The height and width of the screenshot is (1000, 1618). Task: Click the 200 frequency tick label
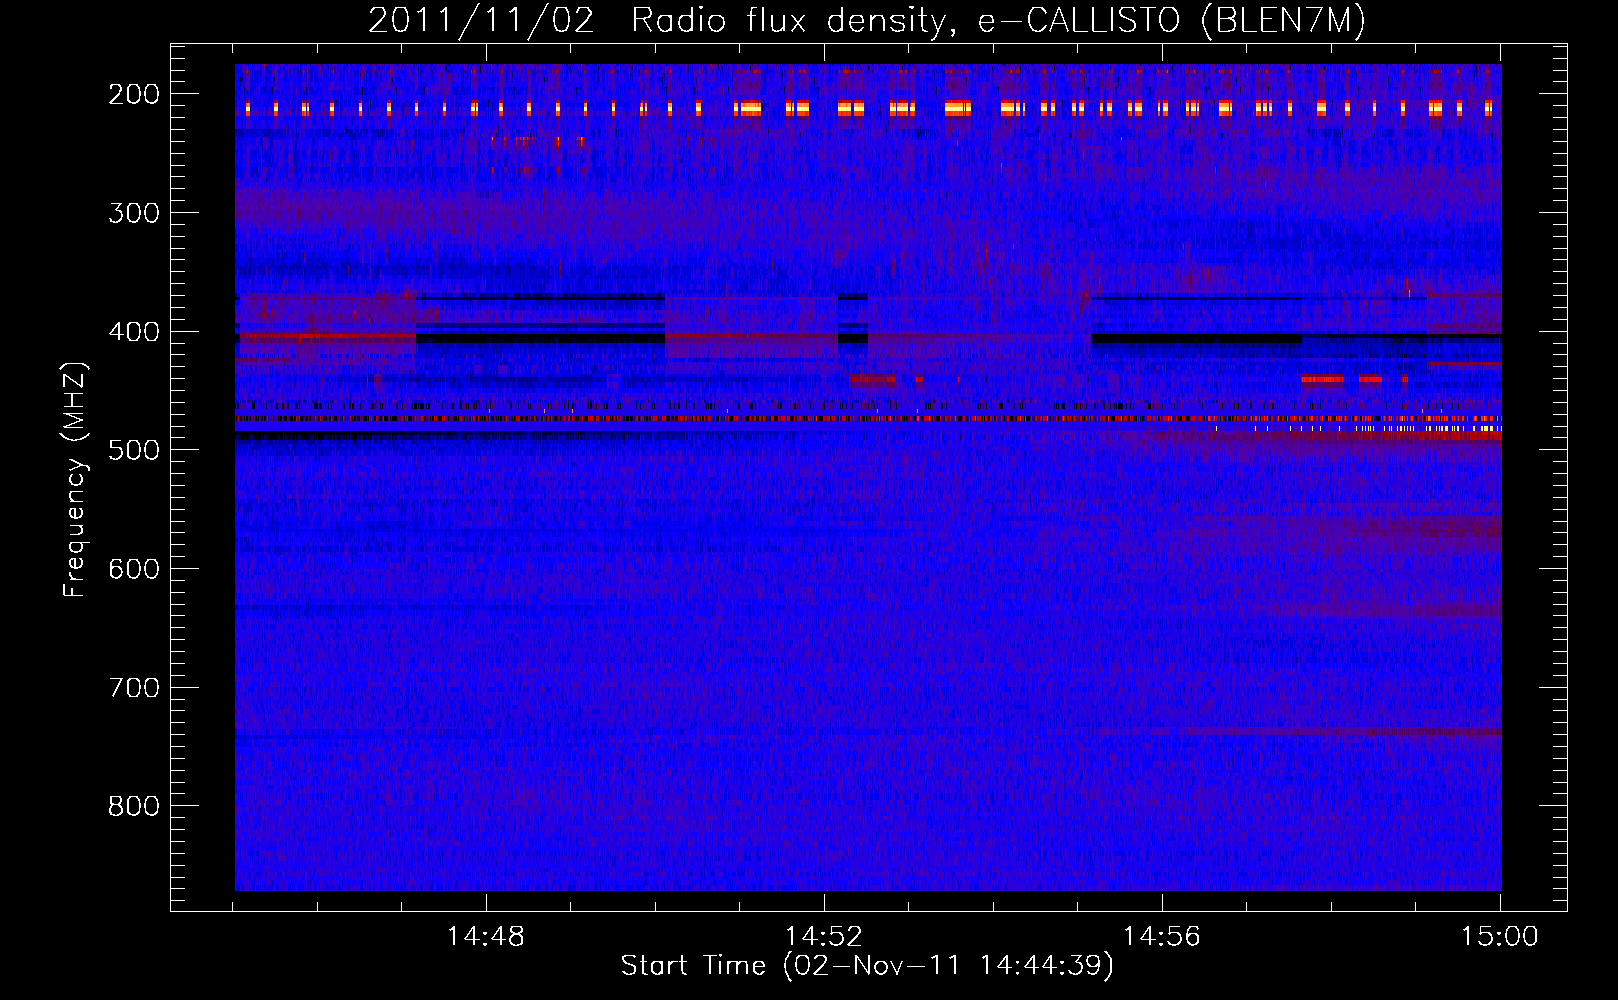134,94
